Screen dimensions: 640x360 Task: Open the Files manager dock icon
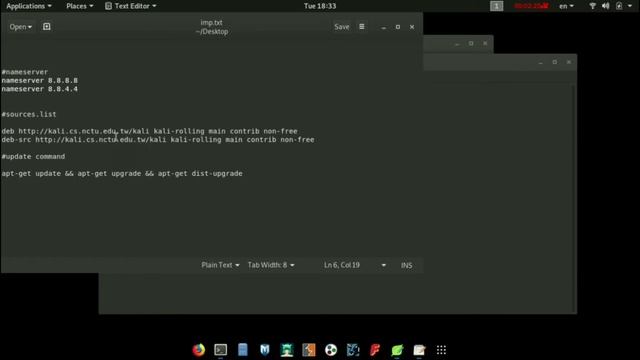coord(243,350)
